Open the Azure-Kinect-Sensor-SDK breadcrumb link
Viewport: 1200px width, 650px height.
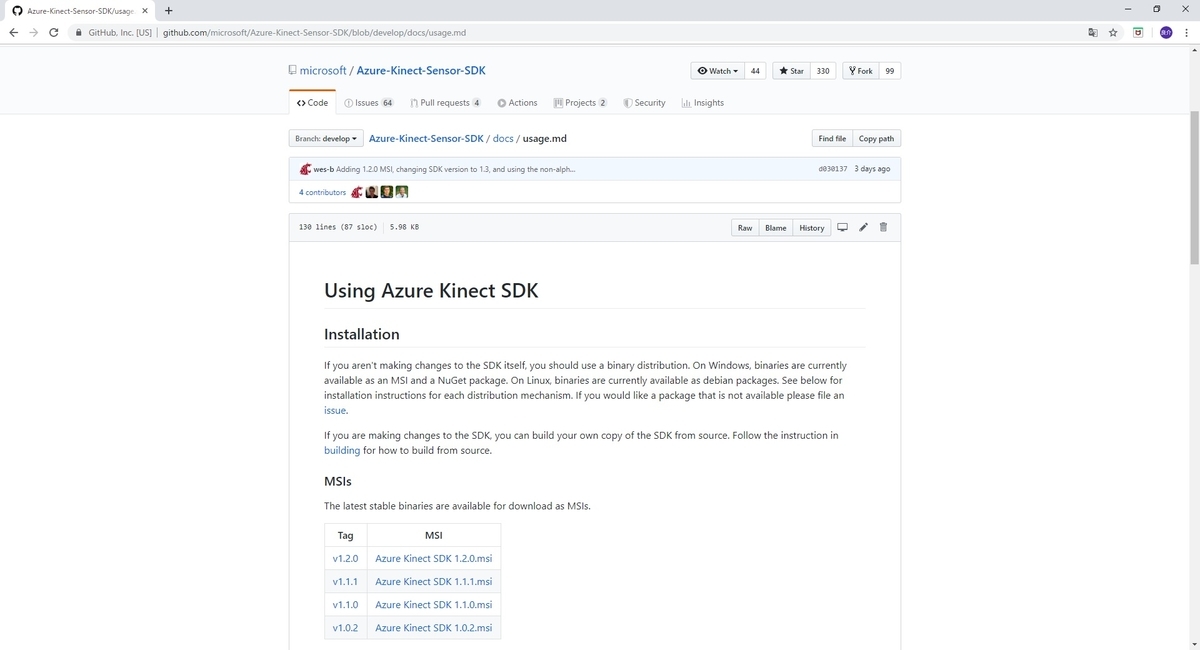(426, 139)
